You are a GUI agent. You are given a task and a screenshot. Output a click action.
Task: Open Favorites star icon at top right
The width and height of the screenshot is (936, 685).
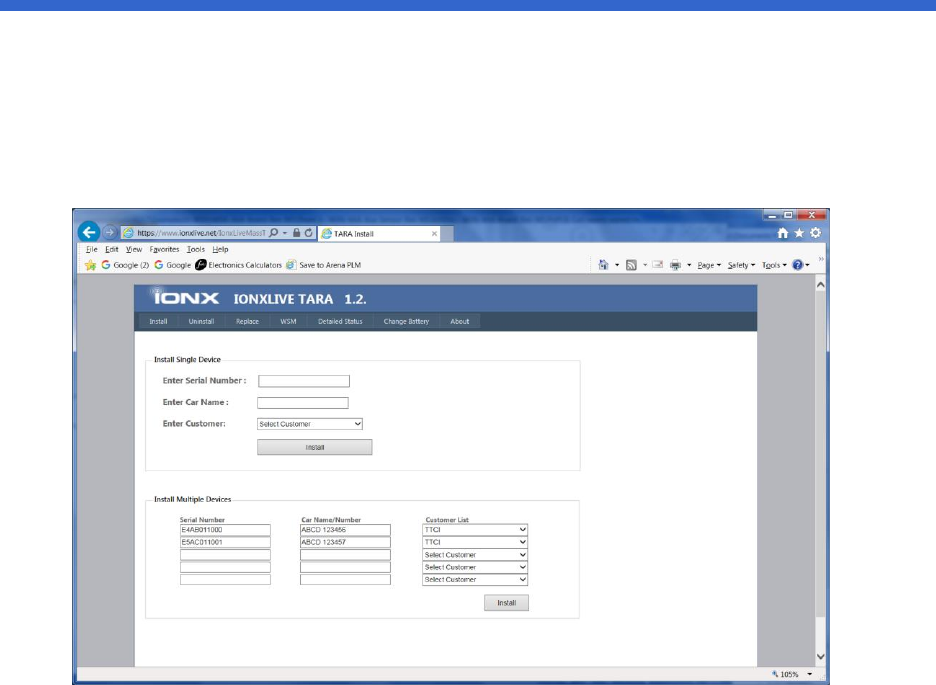coord(799,233)
